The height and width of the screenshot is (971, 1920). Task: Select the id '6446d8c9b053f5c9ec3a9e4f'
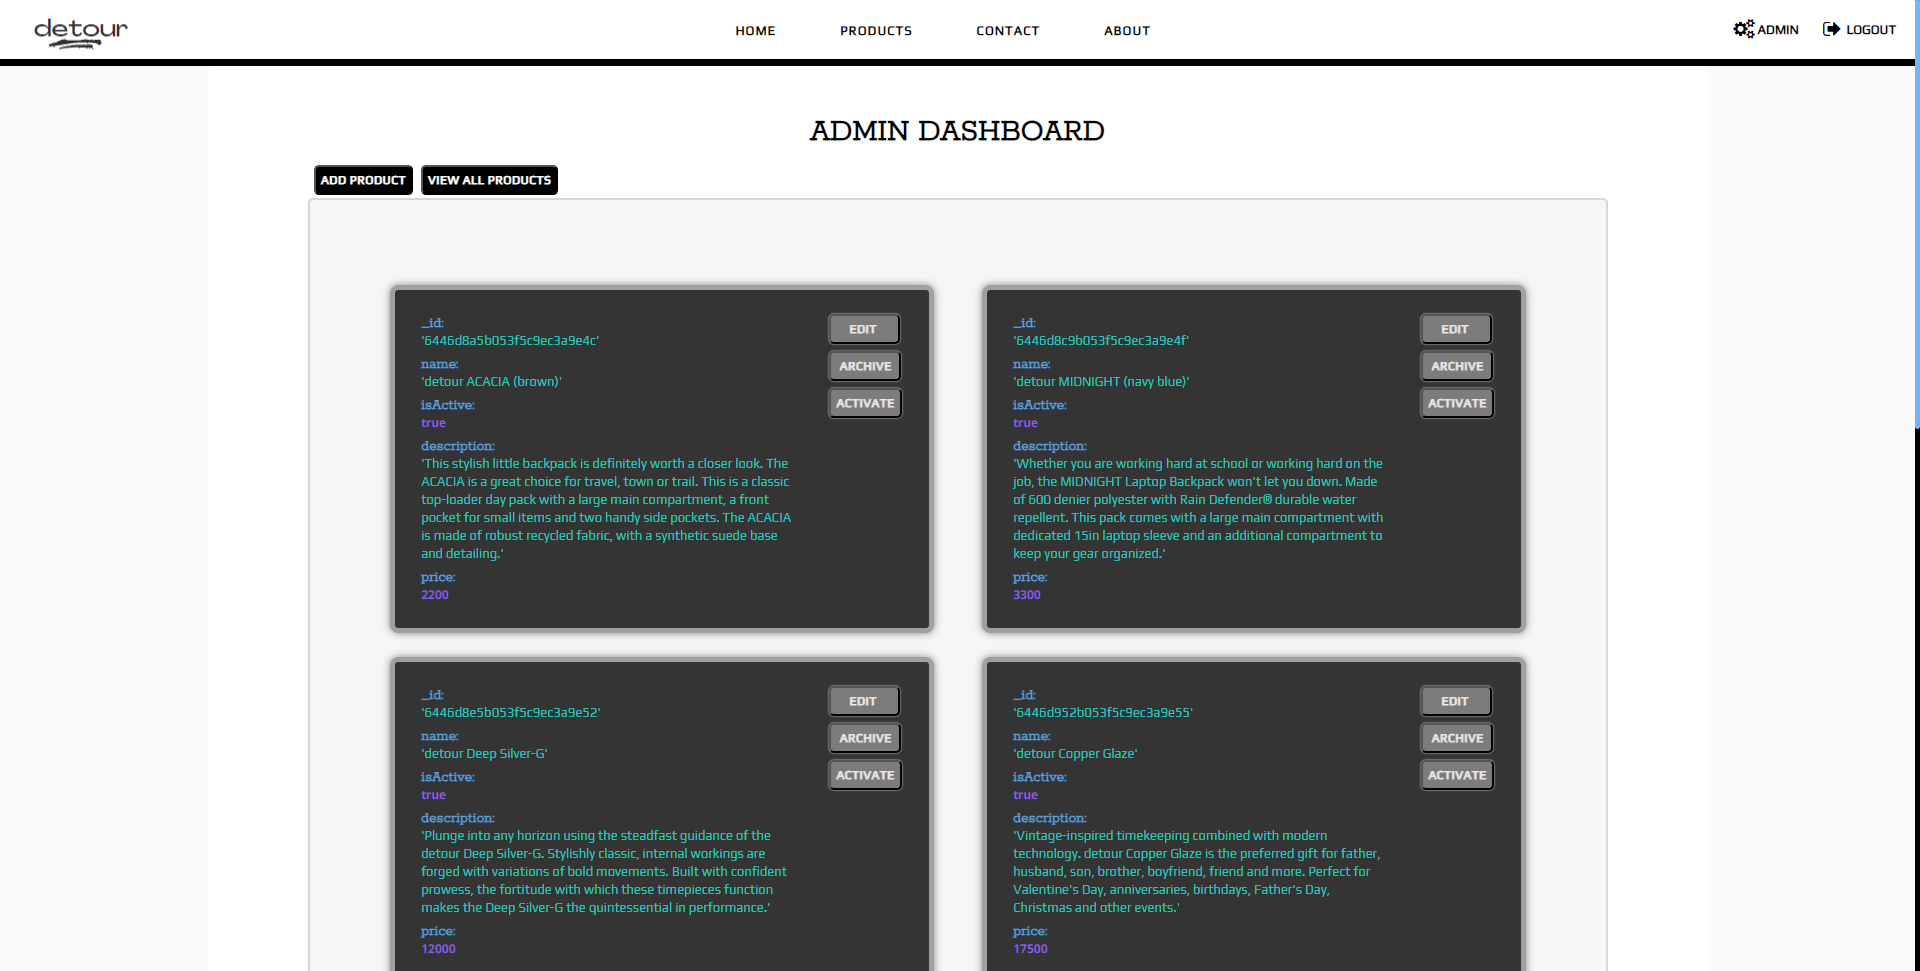tap(1101, 341)
